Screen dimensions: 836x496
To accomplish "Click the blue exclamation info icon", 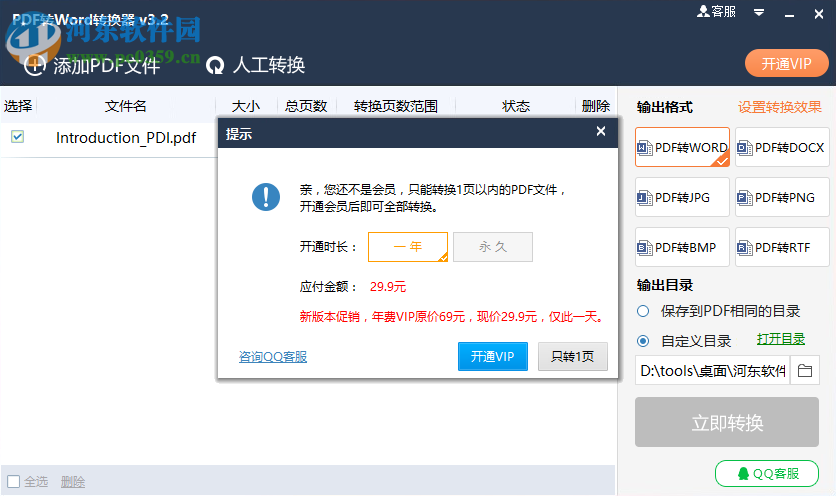I will point(266,197).
